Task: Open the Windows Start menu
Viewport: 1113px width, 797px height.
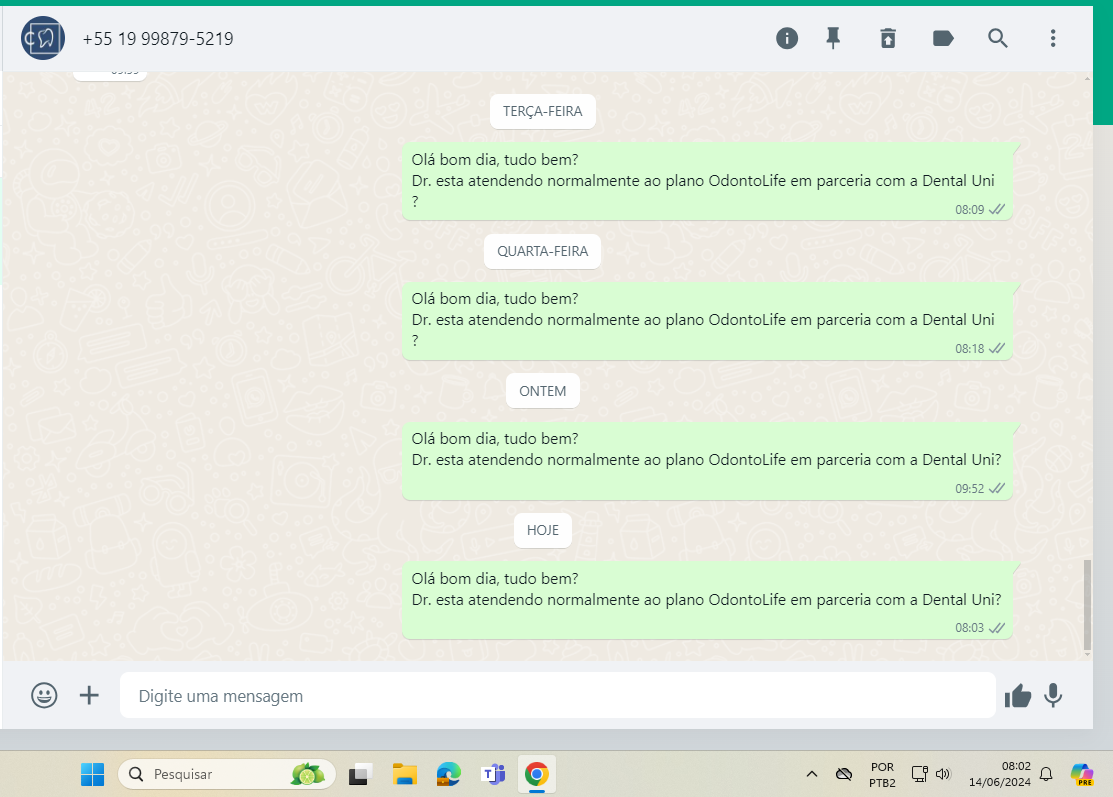Action: [92, 774]
